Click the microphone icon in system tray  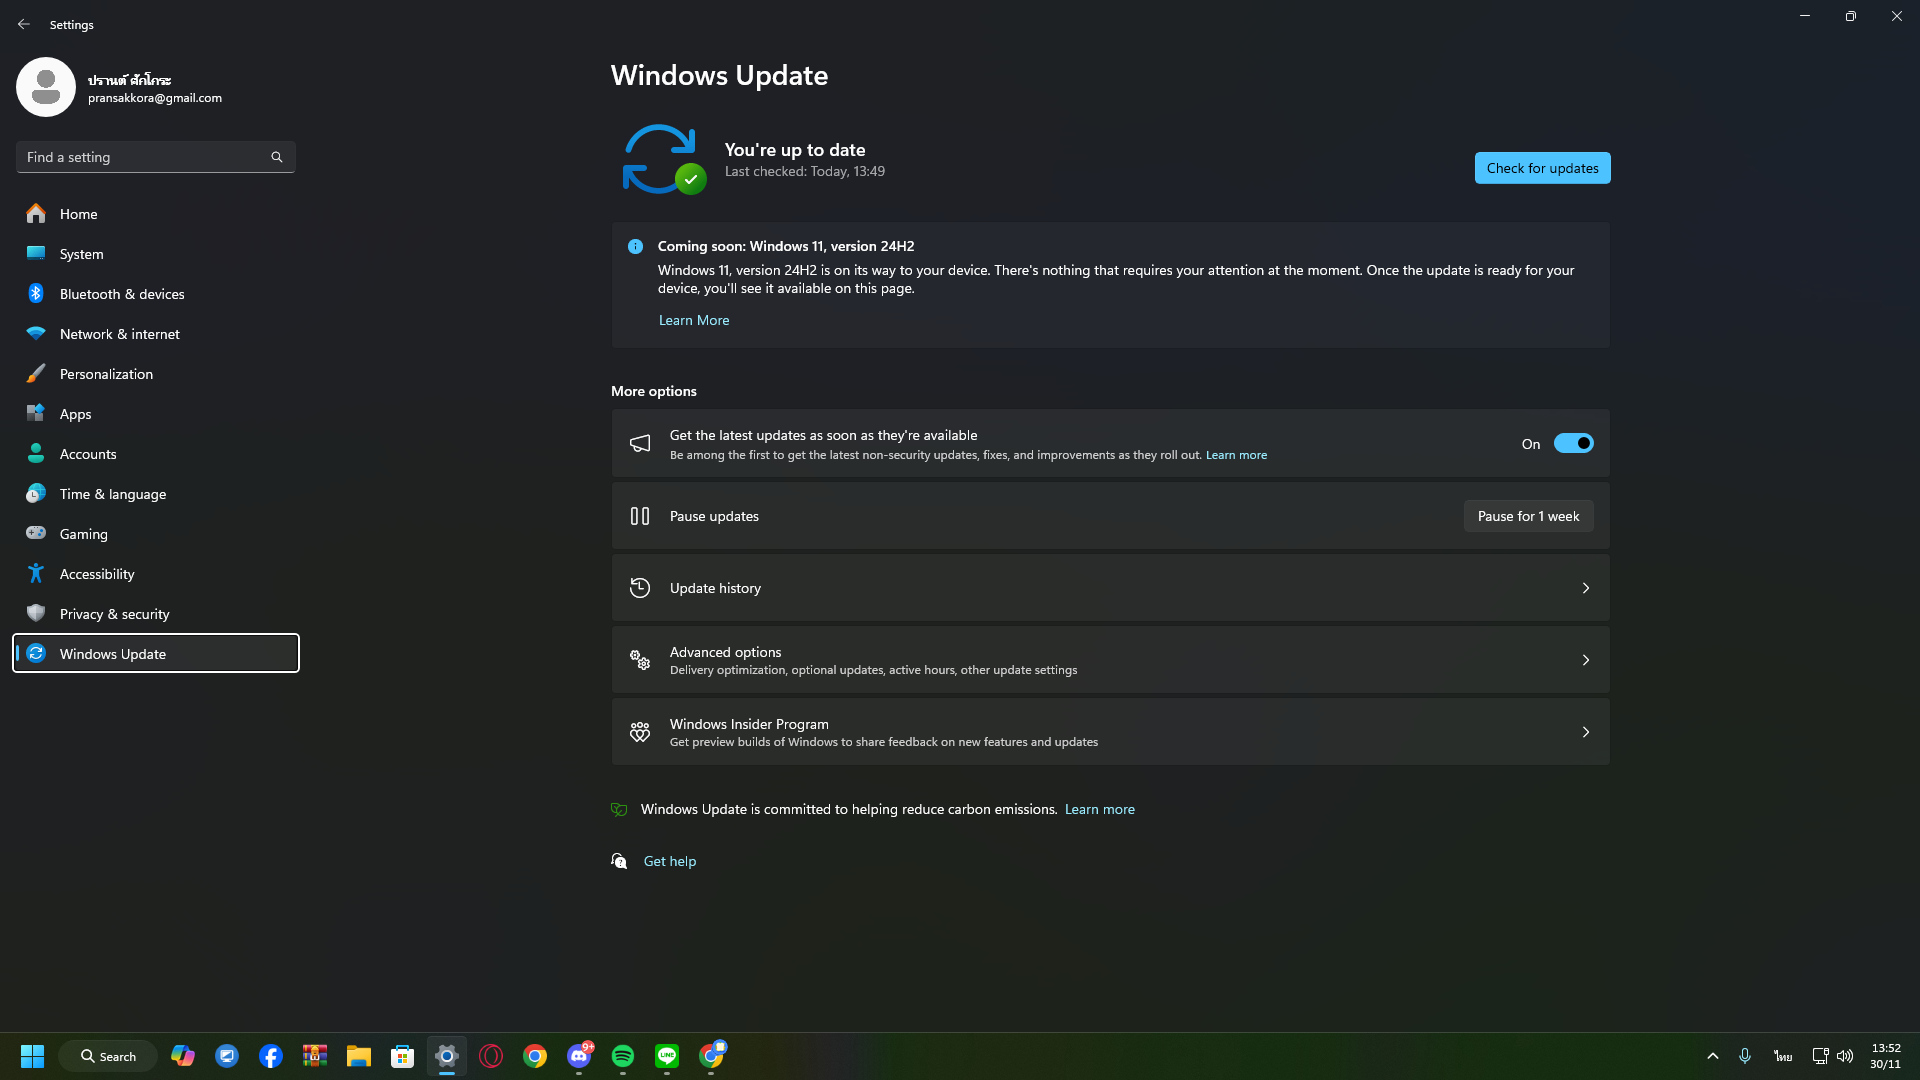pyautogui.click(x=1745, y=1056)
